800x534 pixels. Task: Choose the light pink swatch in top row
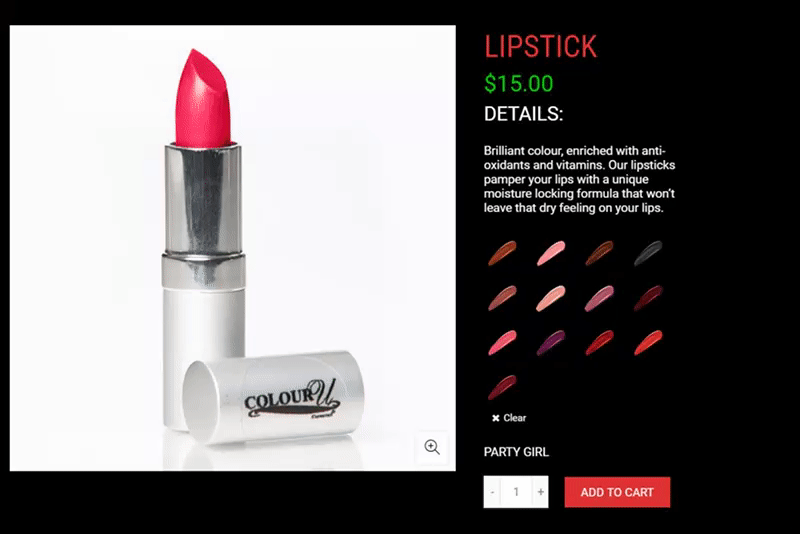tap(551, 253)
